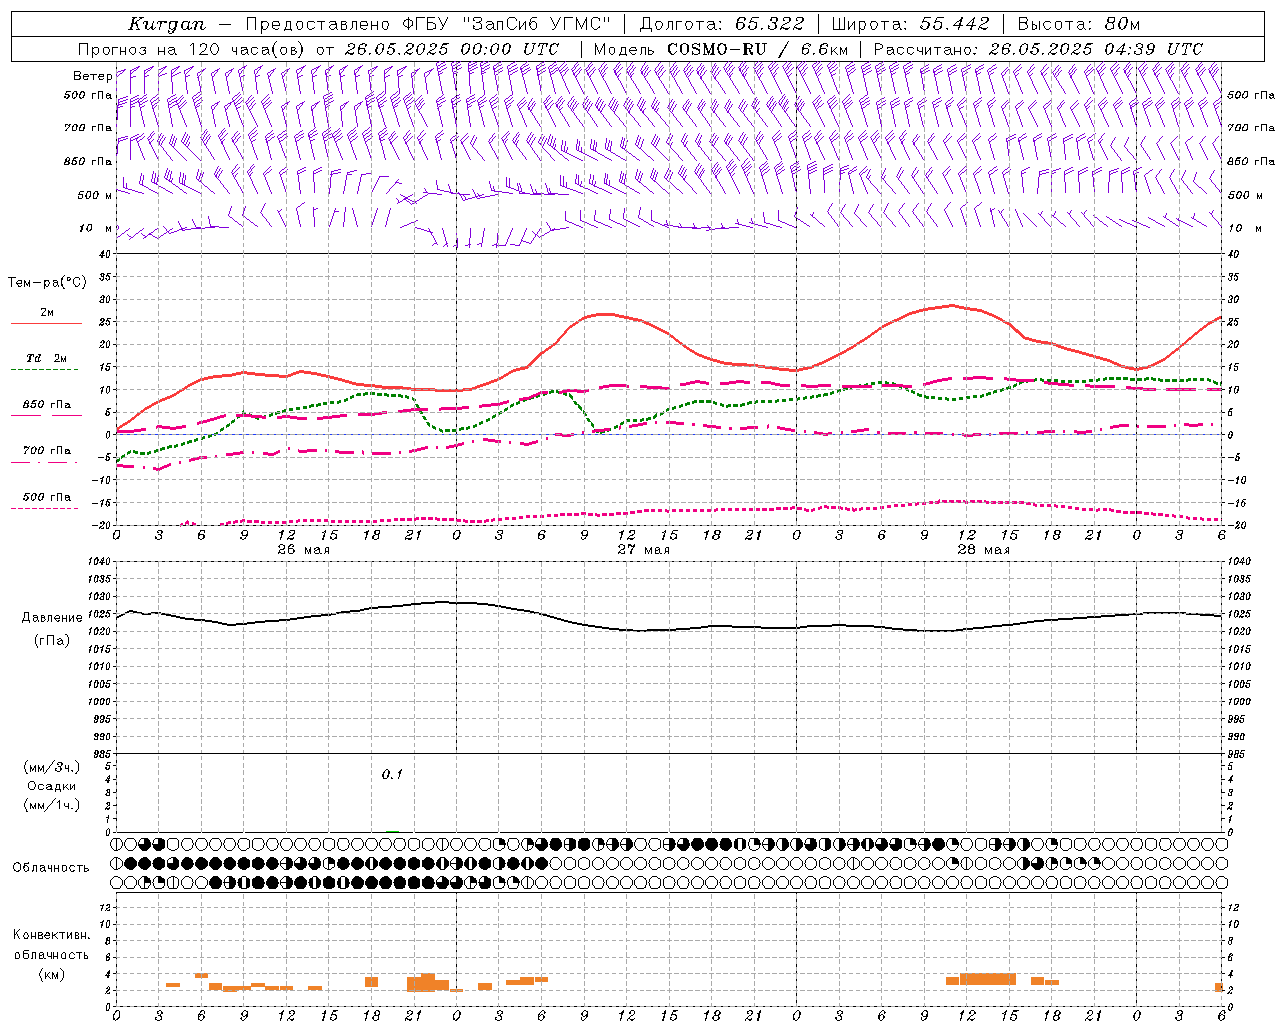Click the dash-dot 700 гПа temperature legend line

tap(44, 461)
